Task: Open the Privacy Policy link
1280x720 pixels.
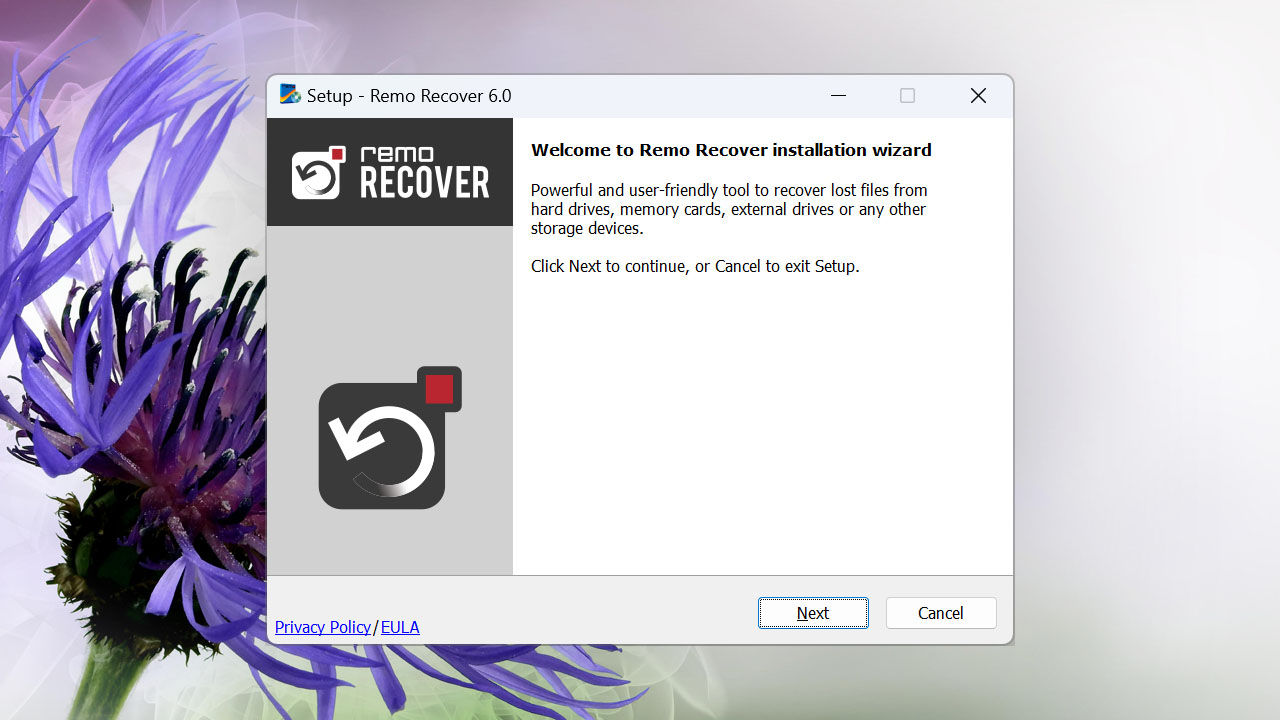Action: pos(323,627)
